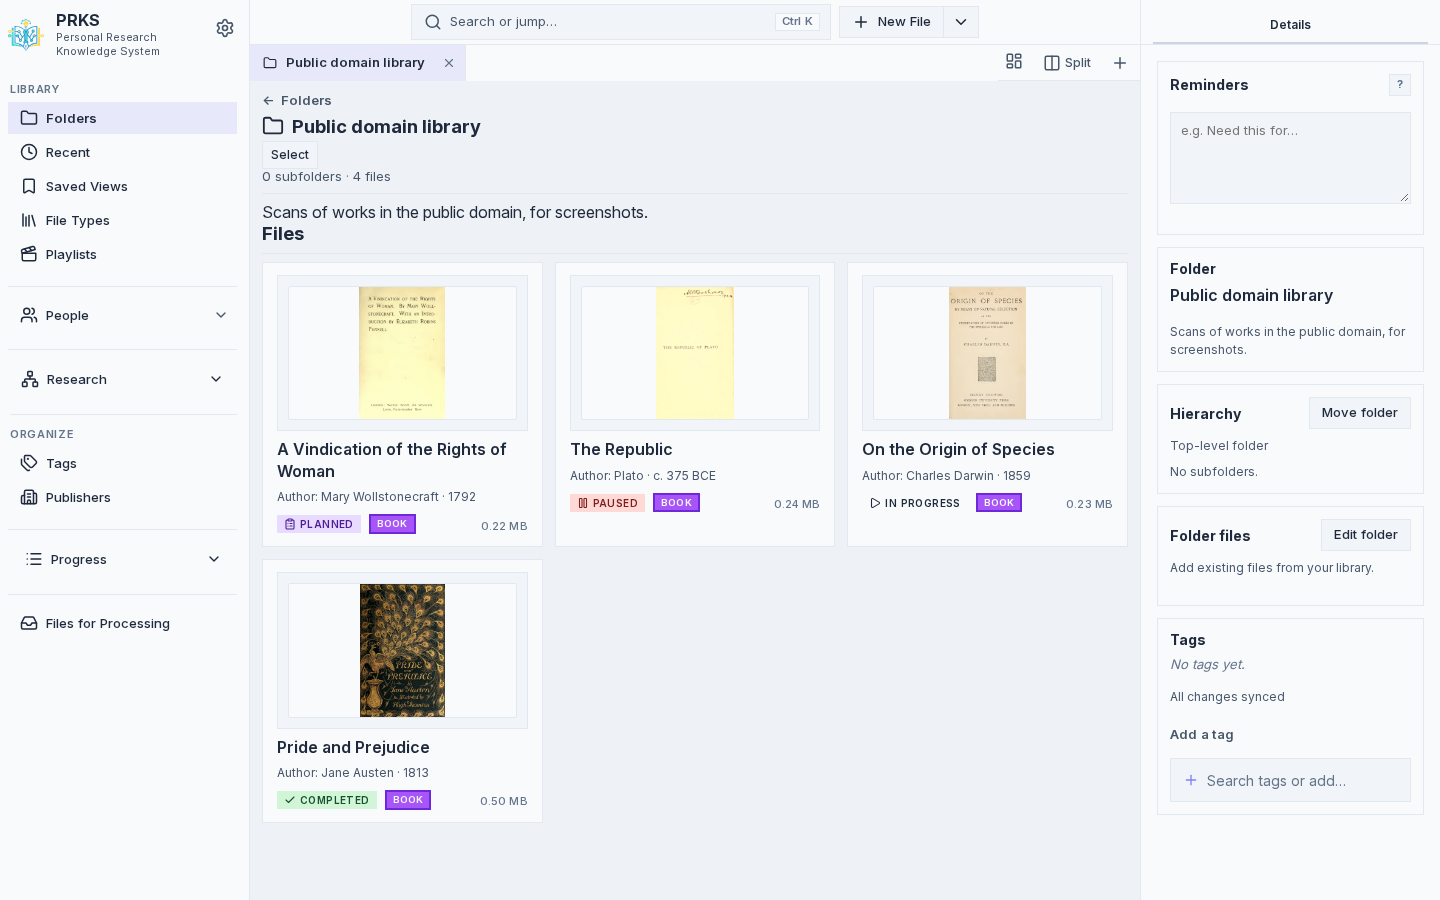The height and width of the screenshot is (900, 1440).
Task: Focus the Reminders text area
Action: click(x=1290, y=158)
